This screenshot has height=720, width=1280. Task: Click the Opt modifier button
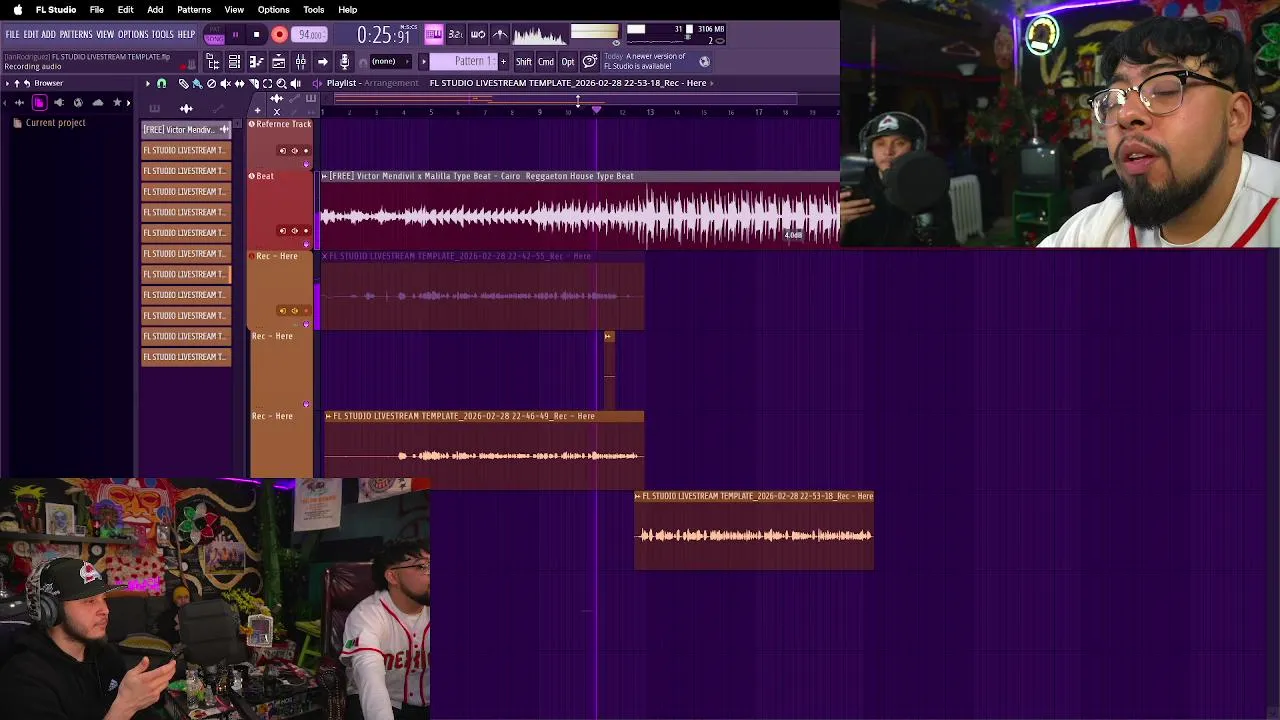(568, 62)
